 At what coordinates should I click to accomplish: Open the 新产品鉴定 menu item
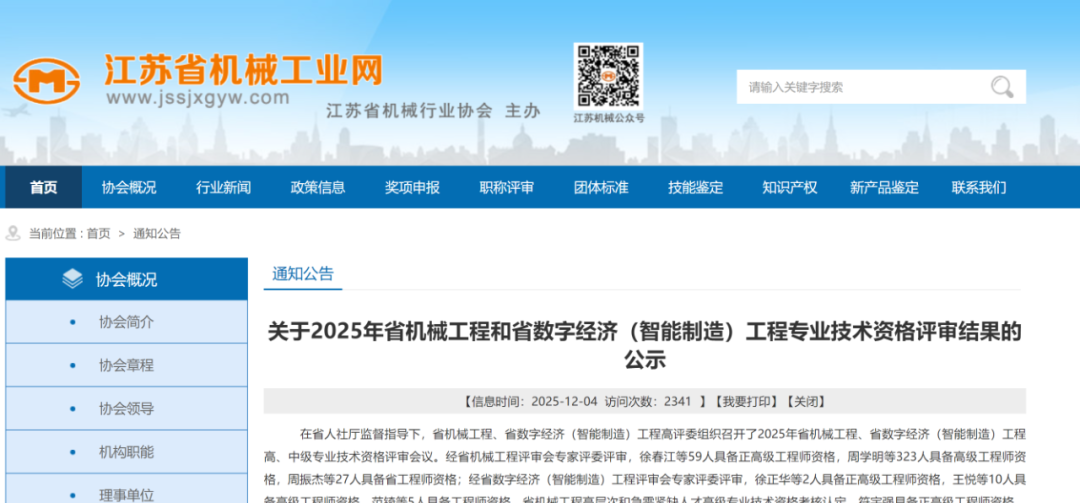pyautogui.click(x=884, y=187)
